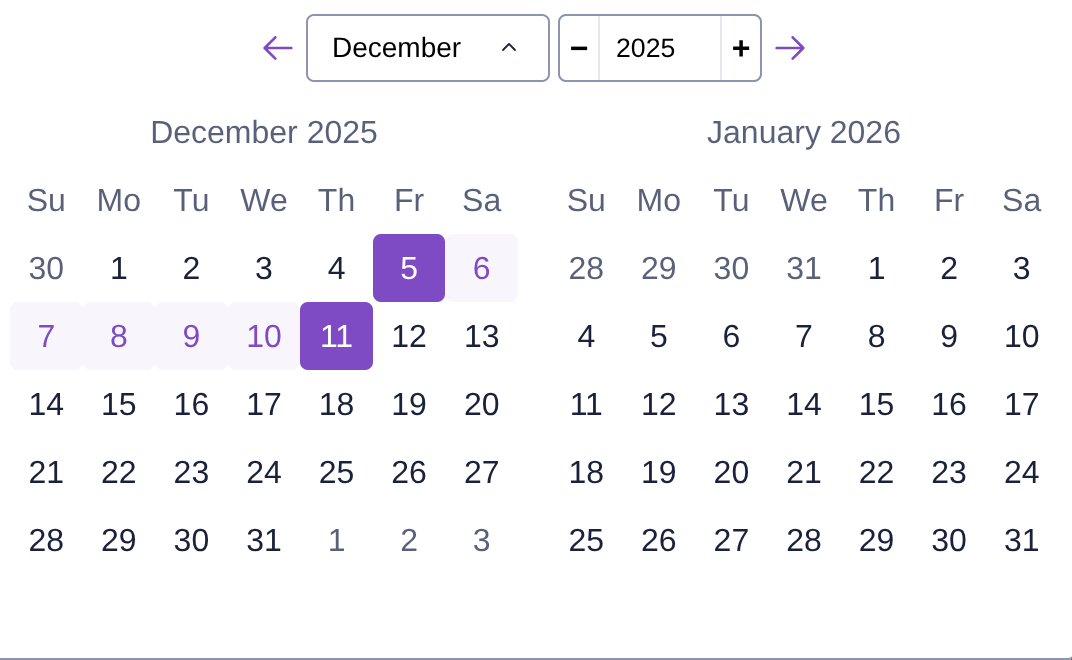
Task: Pick December 25 in the calendar
Action: pos(336,472)
